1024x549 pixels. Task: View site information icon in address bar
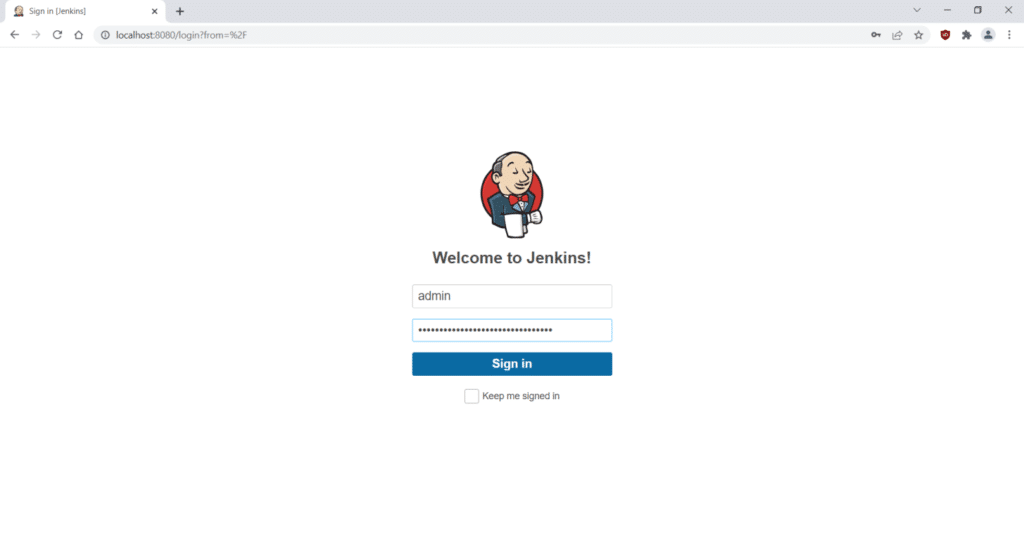(105, 35)
